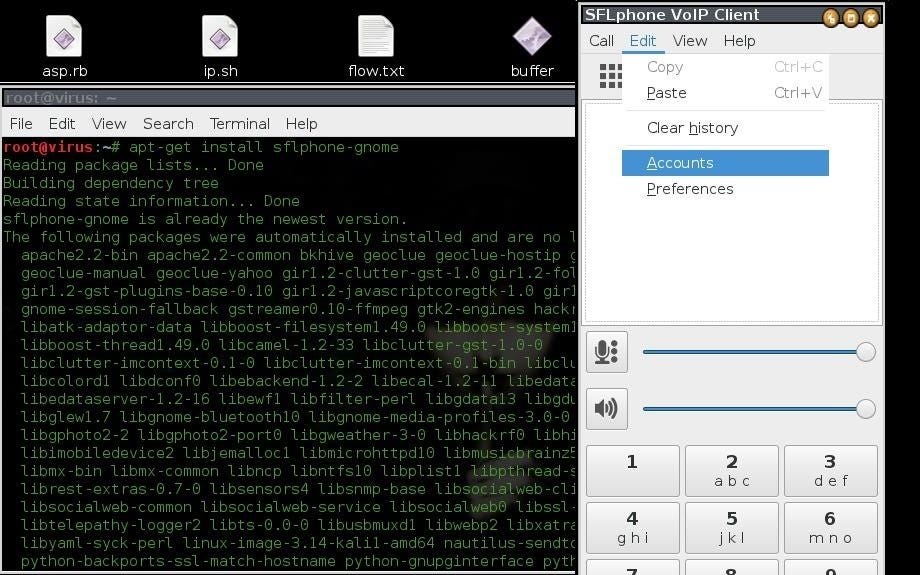Dial digit 6 mno on the keypad
This screenshot has height=575, width=920.
(831, 527)
